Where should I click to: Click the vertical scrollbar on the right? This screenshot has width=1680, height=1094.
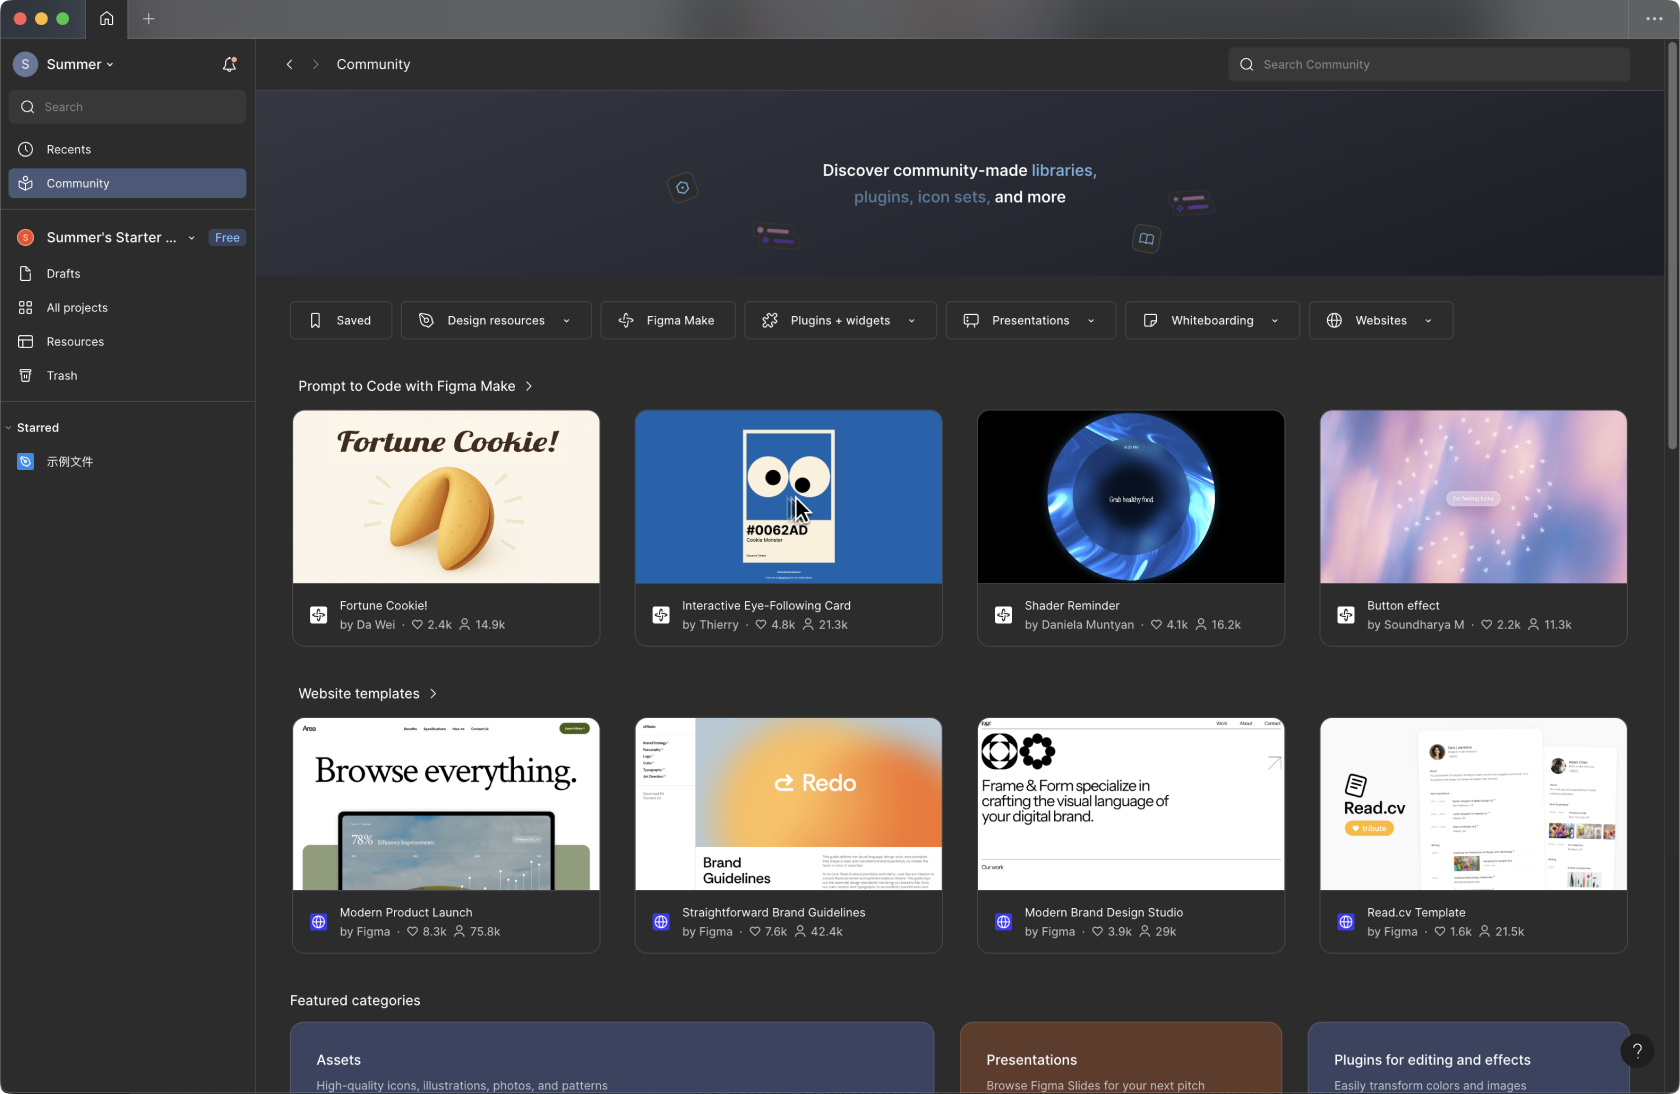click(1672, 250)
